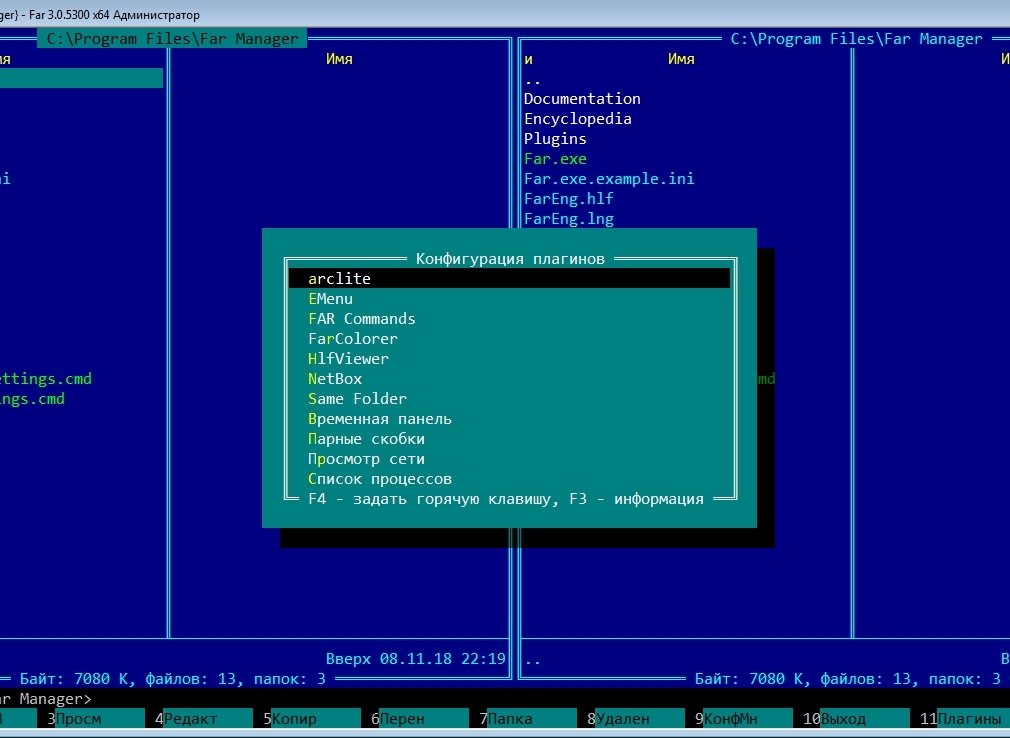
Task: Click the Имя column header in left panel
Action: [x=339, y=59]
